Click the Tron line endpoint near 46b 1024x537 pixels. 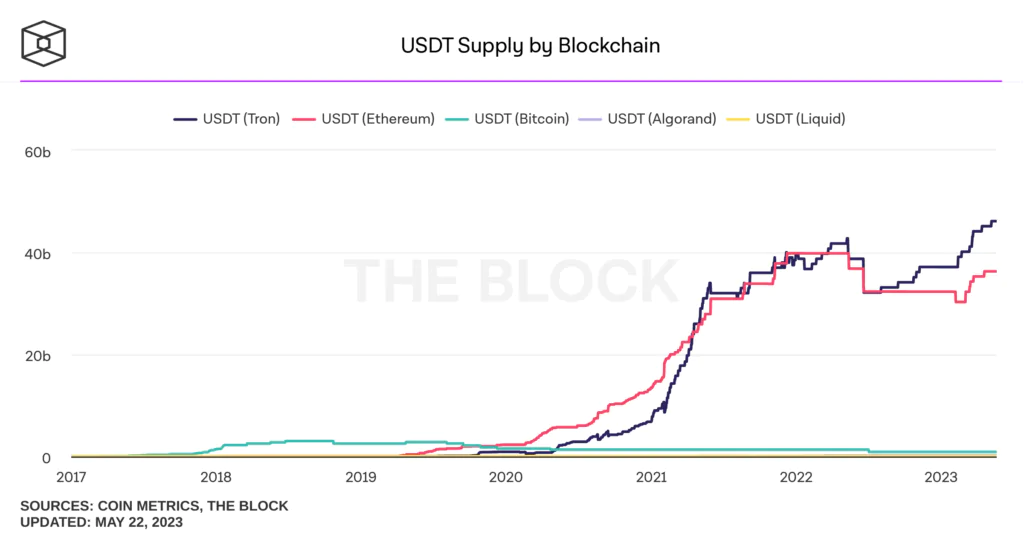(995, 221)
